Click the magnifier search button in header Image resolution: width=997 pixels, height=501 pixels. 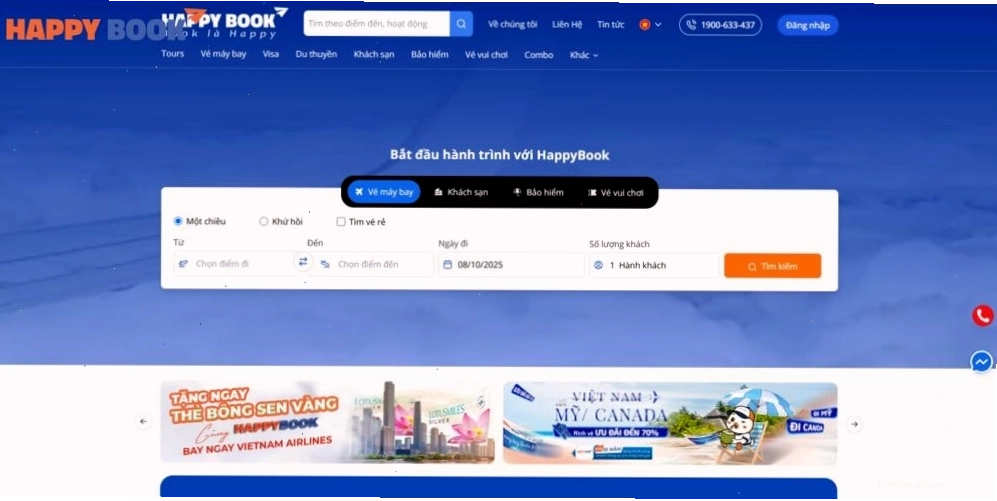point(461,24)
